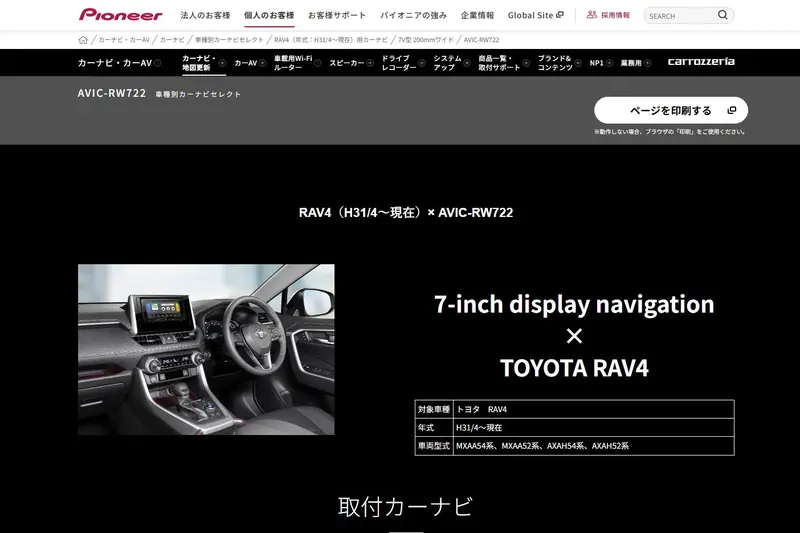Click the Pioneer logo
Screen dimensions: 800x533
coord(120,15)
